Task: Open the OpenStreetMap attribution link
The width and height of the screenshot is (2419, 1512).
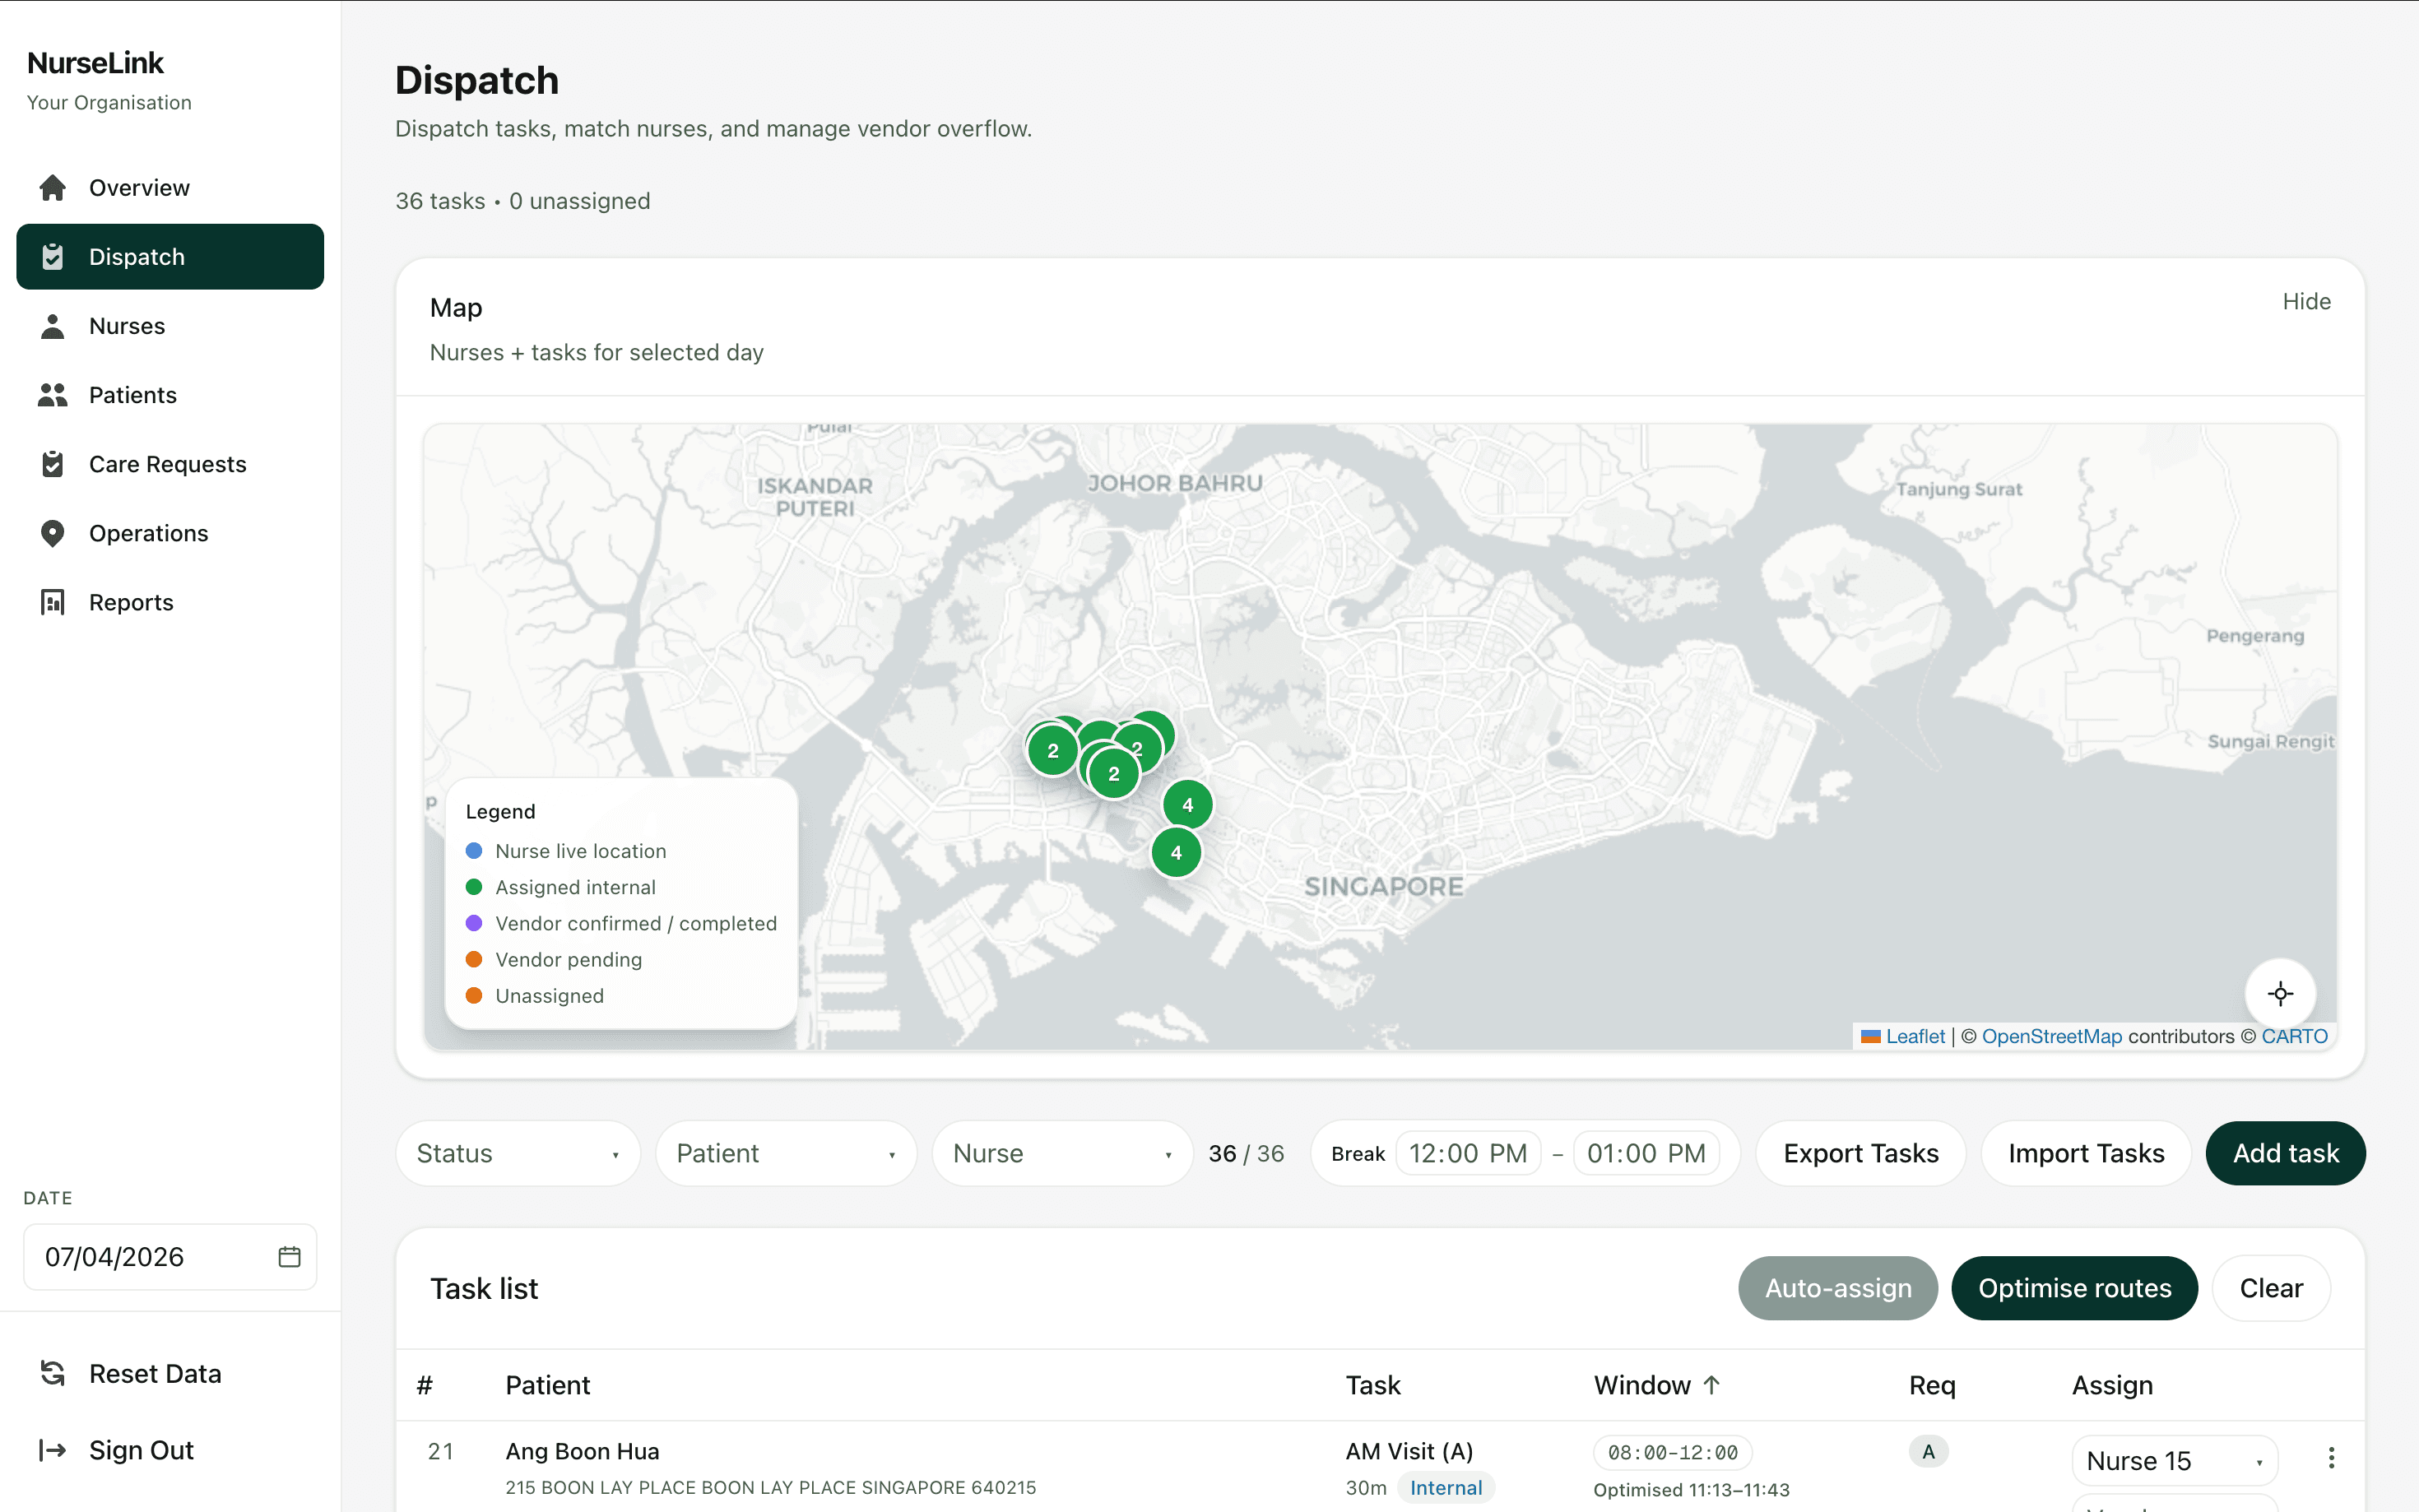Action: coord(2051,1036)
